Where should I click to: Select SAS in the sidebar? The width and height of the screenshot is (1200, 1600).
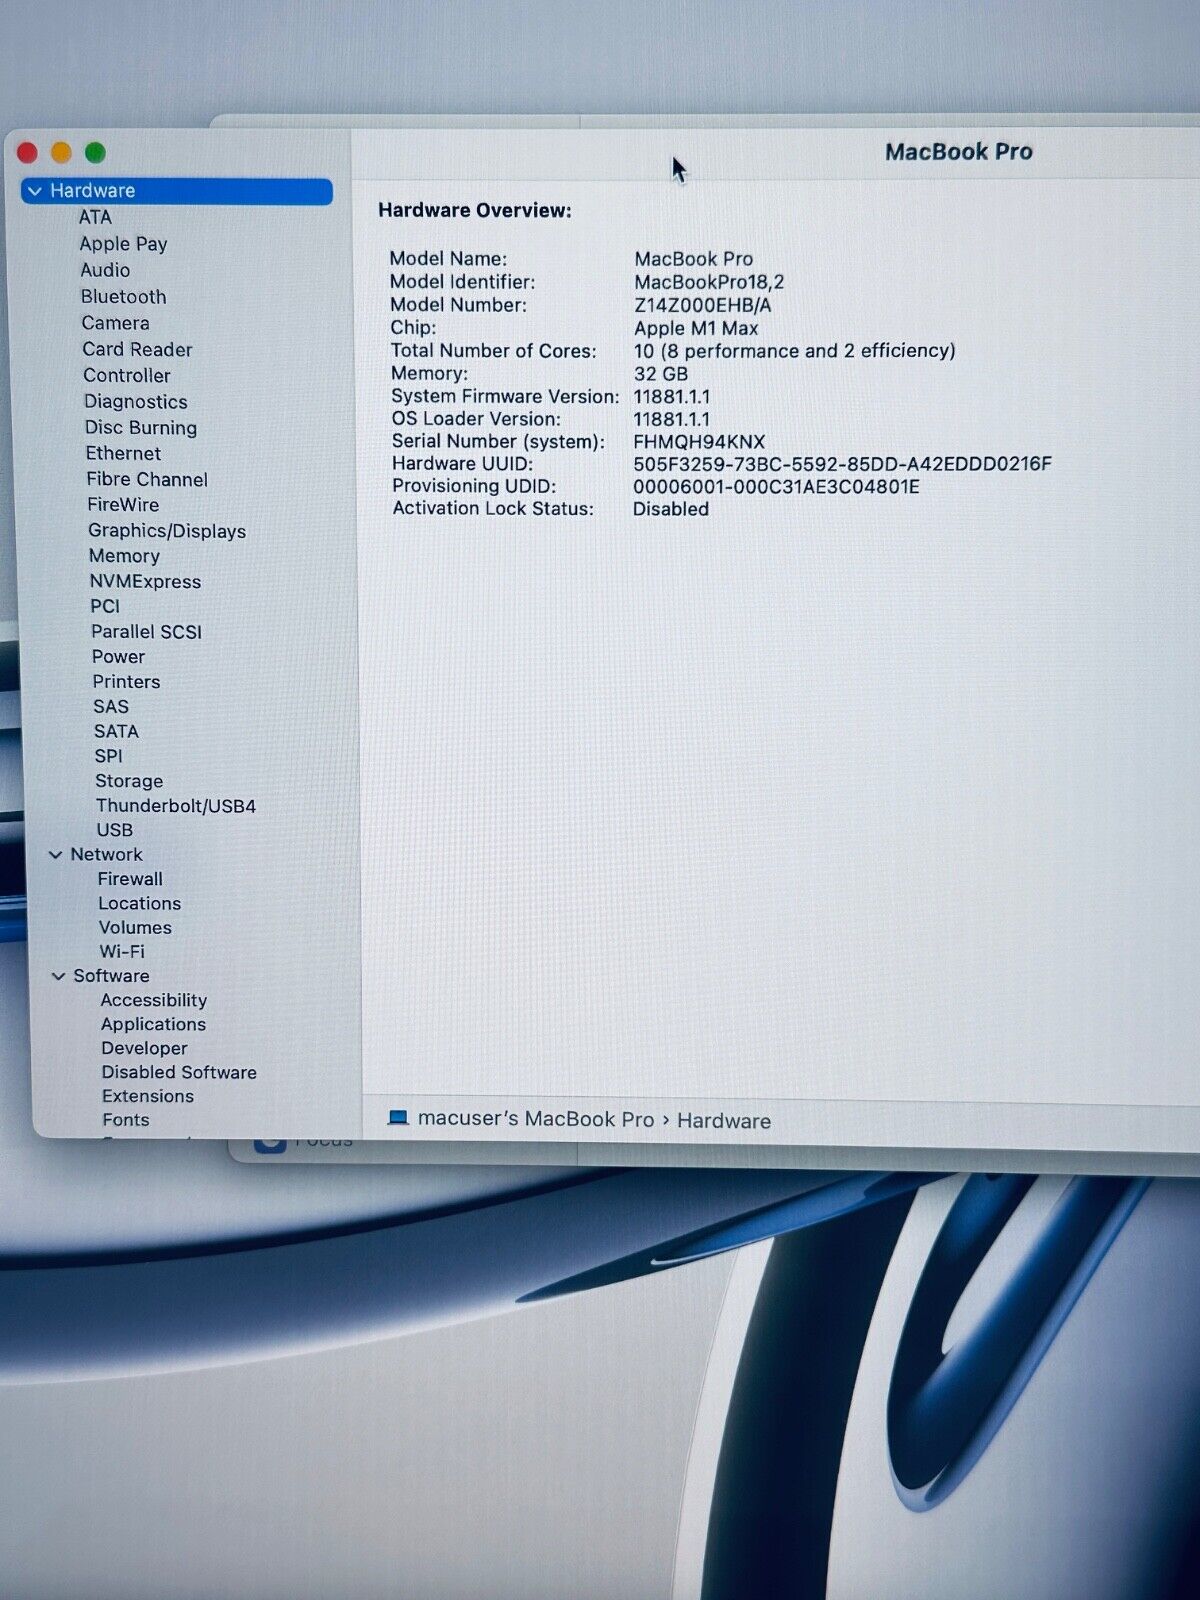(x=111, y=706)
